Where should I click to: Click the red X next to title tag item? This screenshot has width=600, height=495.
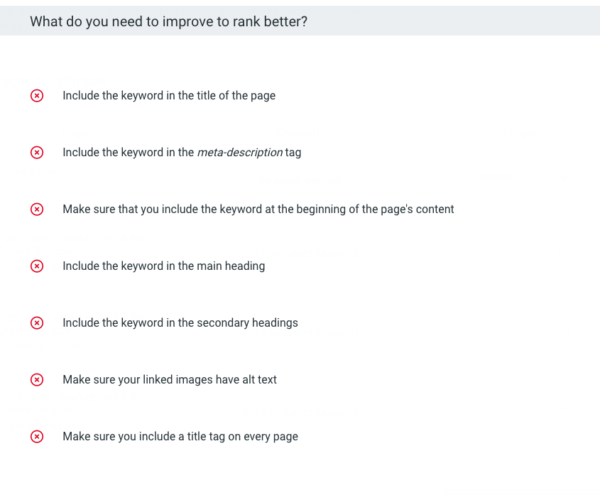[x=37, y=437]
